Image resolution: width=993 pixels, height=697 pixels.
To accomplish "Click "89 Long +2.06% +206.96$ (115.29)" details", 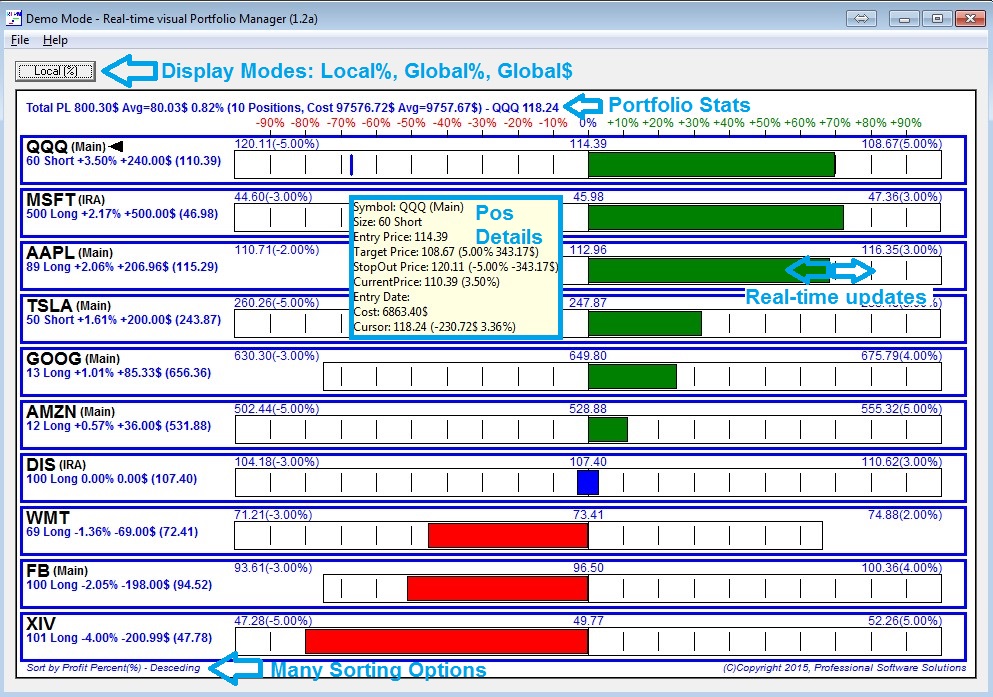I will click(x=122, y=267).
